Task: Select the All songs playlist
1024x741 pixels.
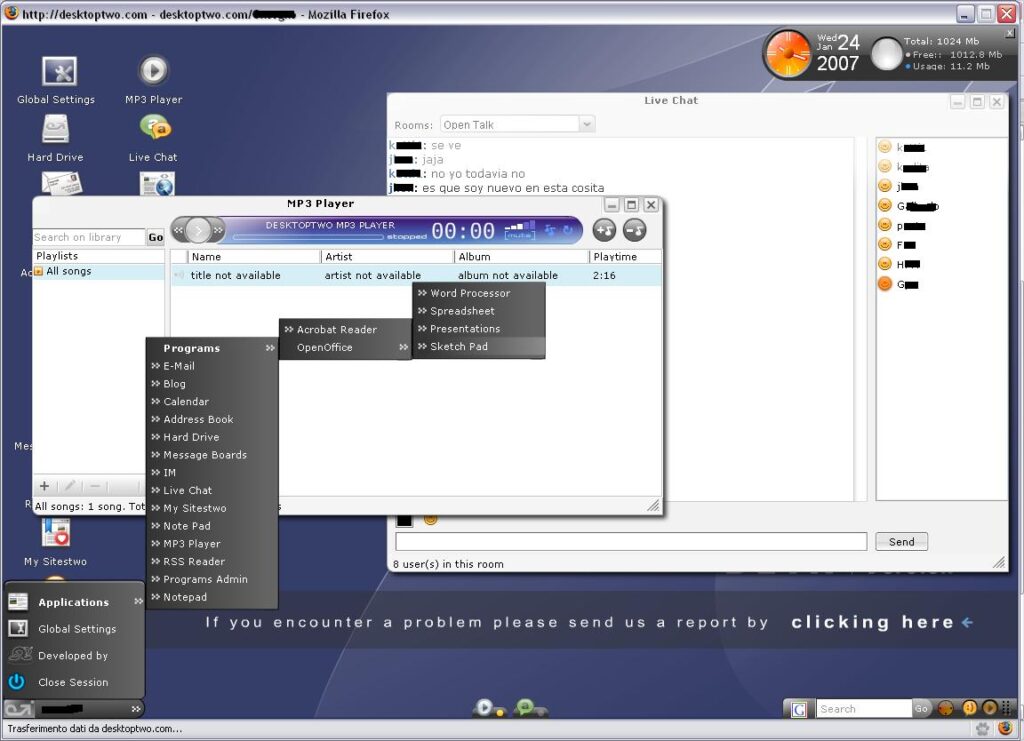Action: point(98,272)
